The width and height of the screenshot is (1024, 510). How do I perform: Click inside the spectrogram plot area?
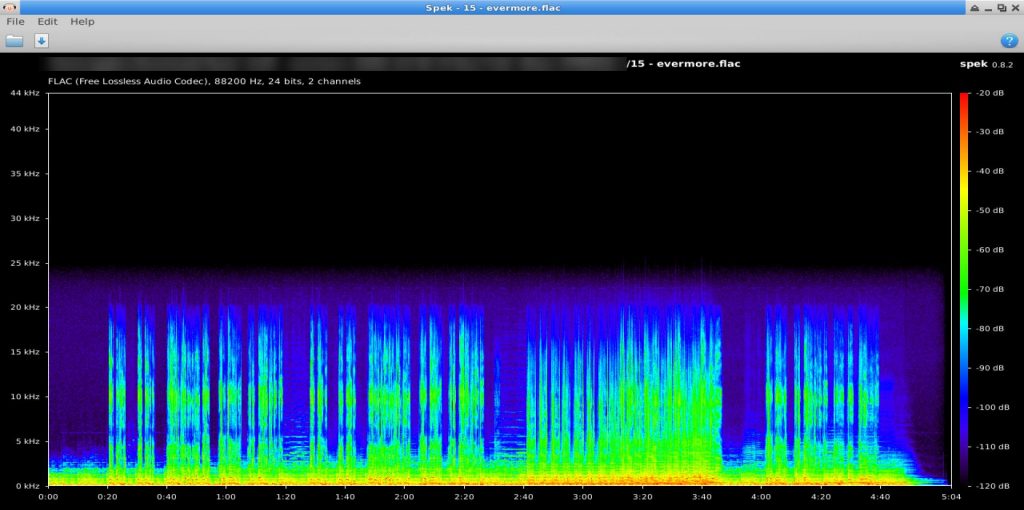point(500,289)
